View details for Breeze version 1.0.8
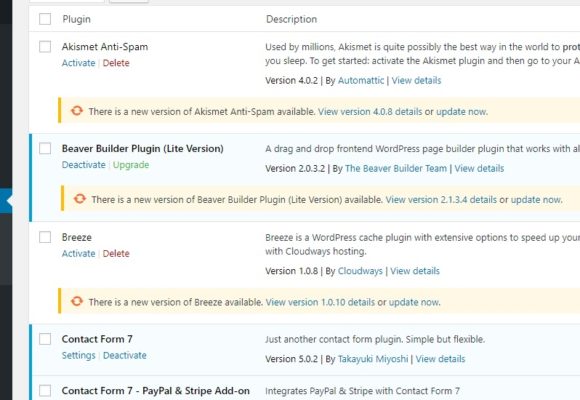 coord(415,271)
